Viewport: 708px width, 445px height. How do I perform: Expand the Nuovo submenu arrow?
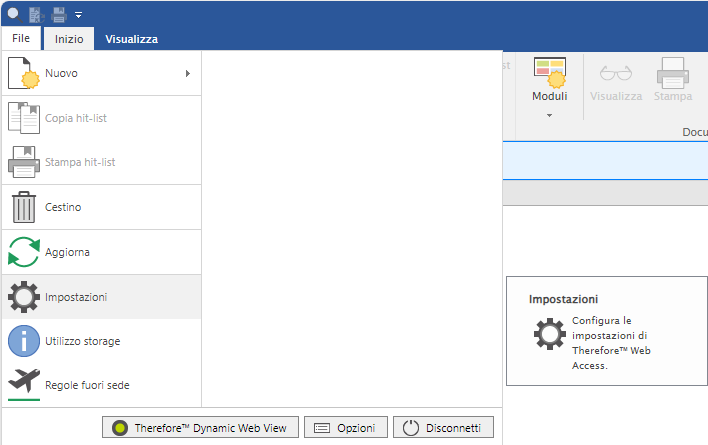pos(187,73)
